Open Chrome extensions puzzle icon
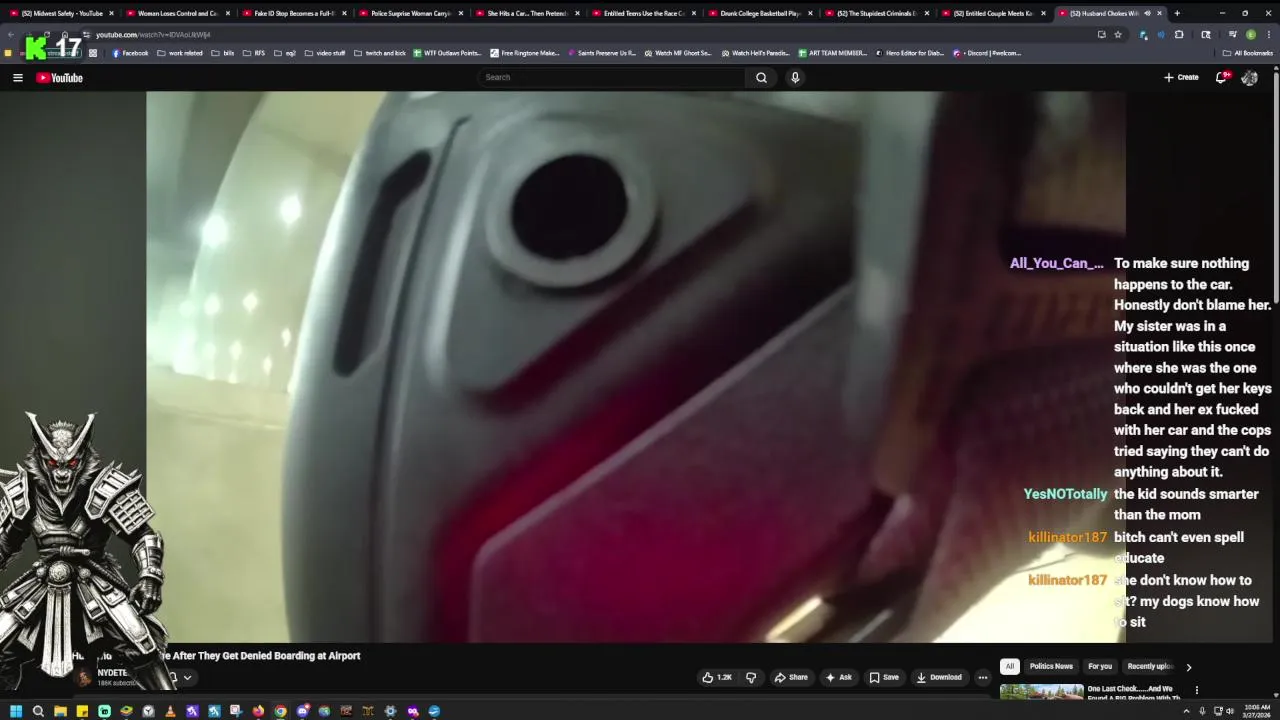Viewport: 1280px width, 720px height. pyautogui.click(x=1179, y=34)
